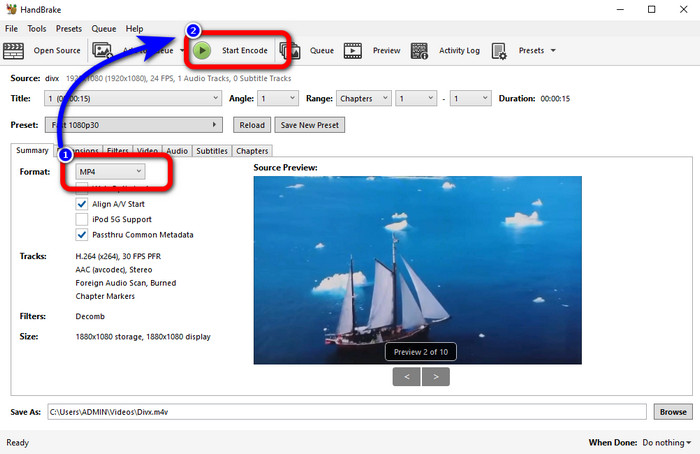The width and height of the screenshot is (700, 454).
Task: Click the 1880x1080 storage size text
Action: pos(143,337)
